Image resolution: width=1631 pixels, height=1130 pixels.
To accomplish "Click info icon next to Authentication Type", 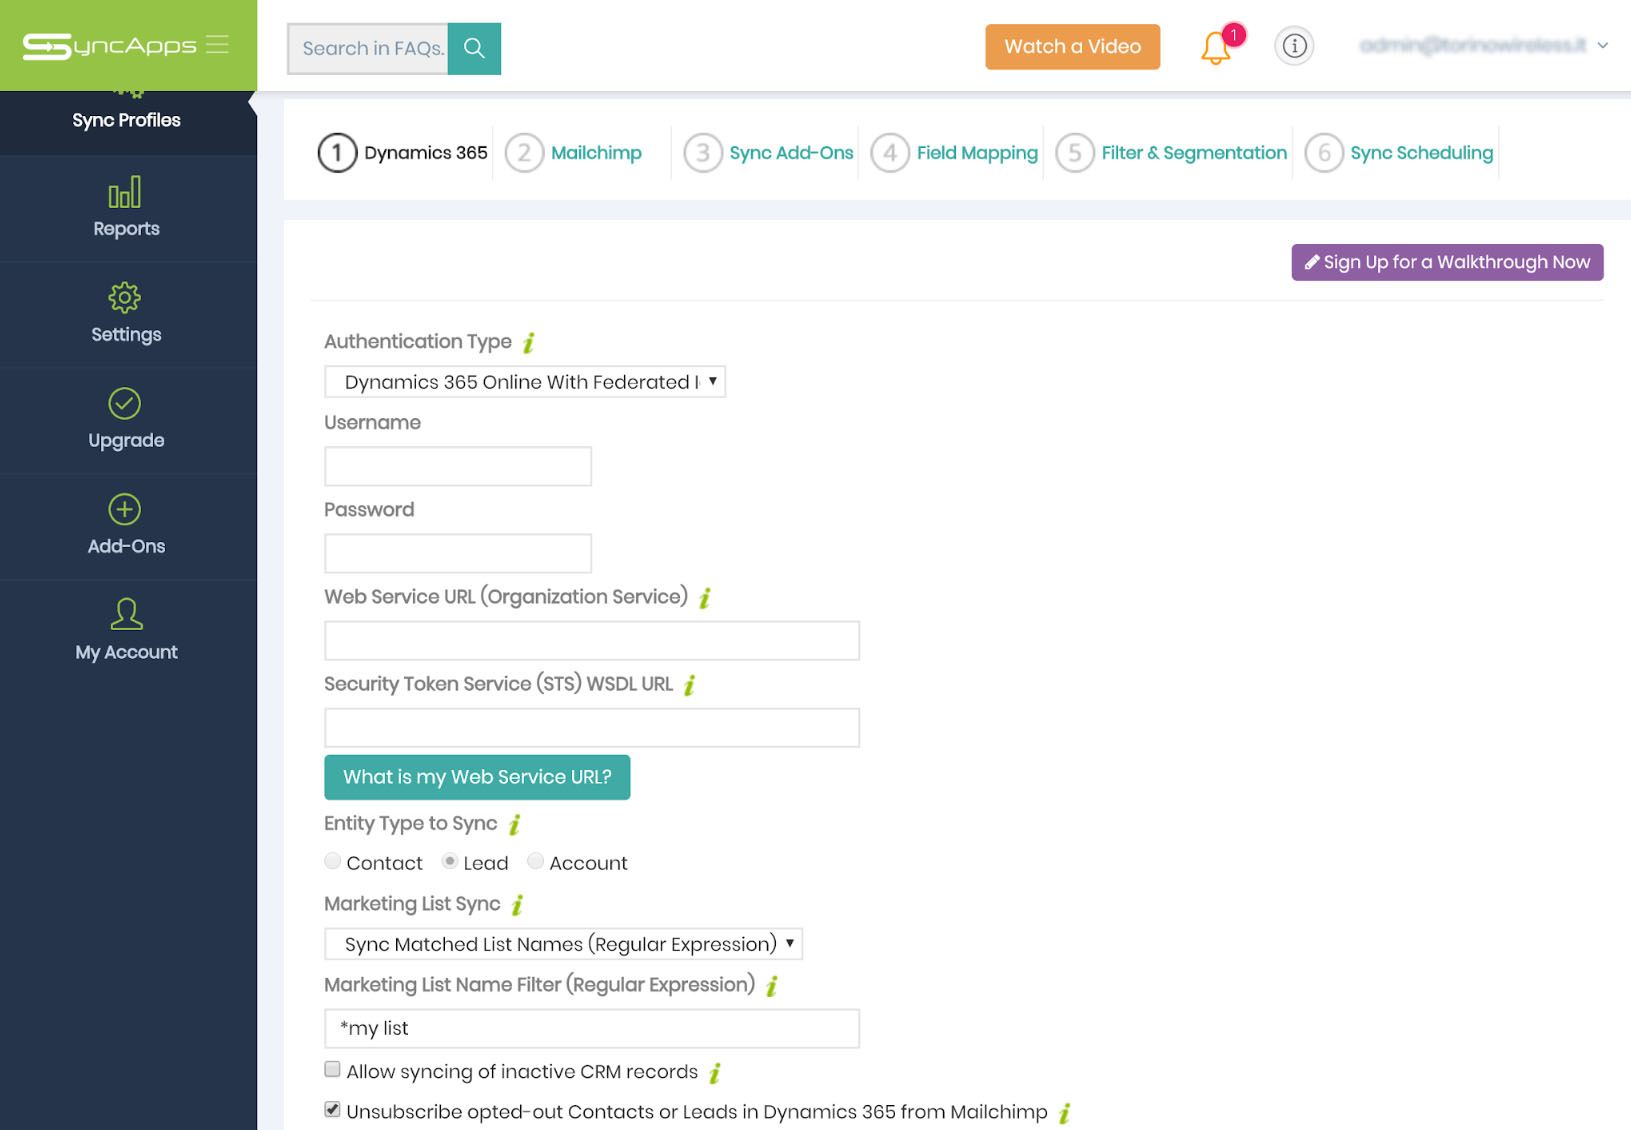I will (529, 342).
